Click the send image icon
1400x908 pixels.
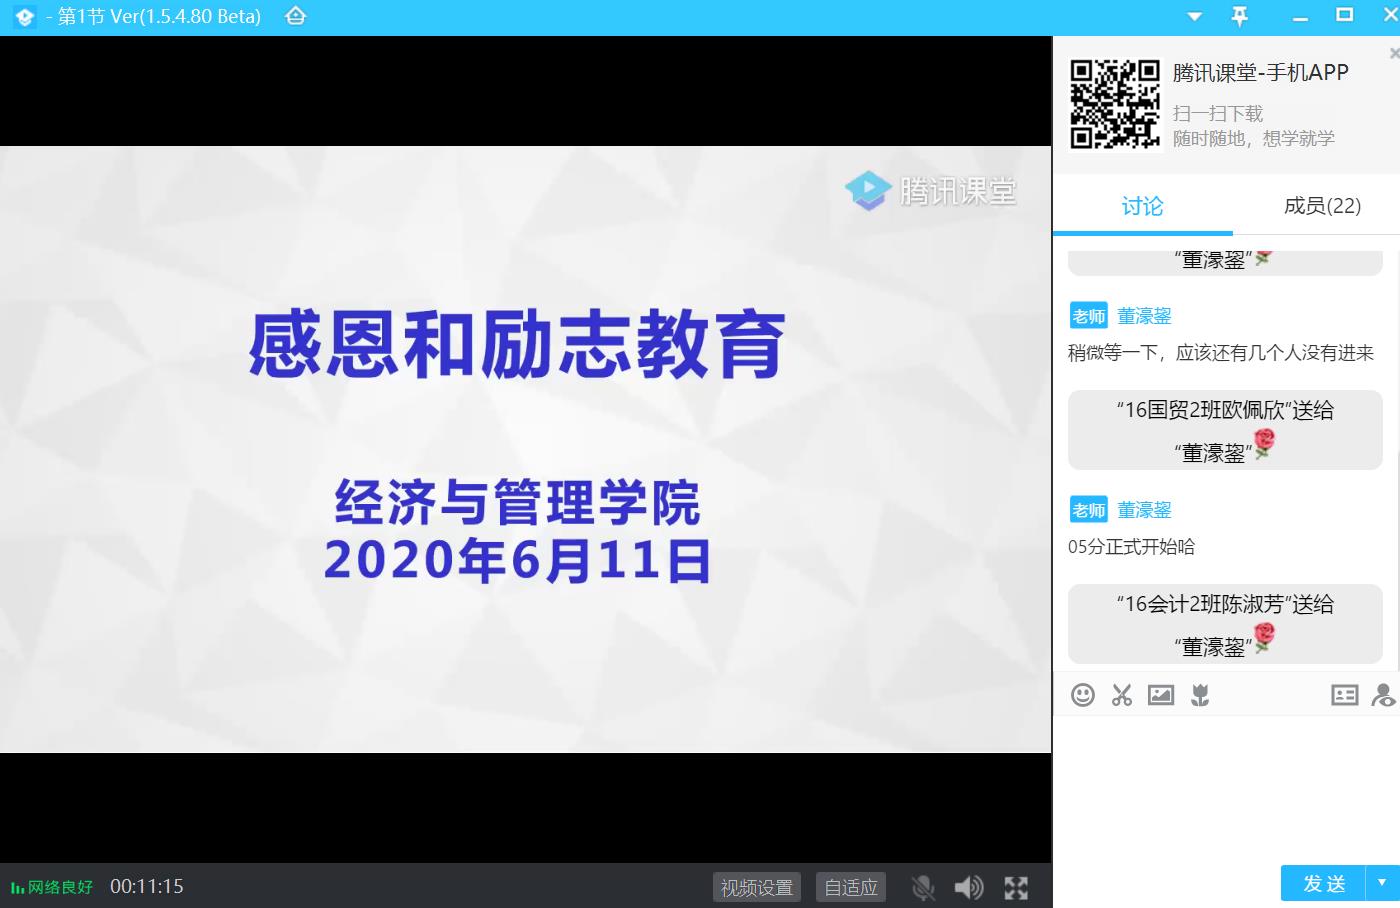click(1161, 695)
